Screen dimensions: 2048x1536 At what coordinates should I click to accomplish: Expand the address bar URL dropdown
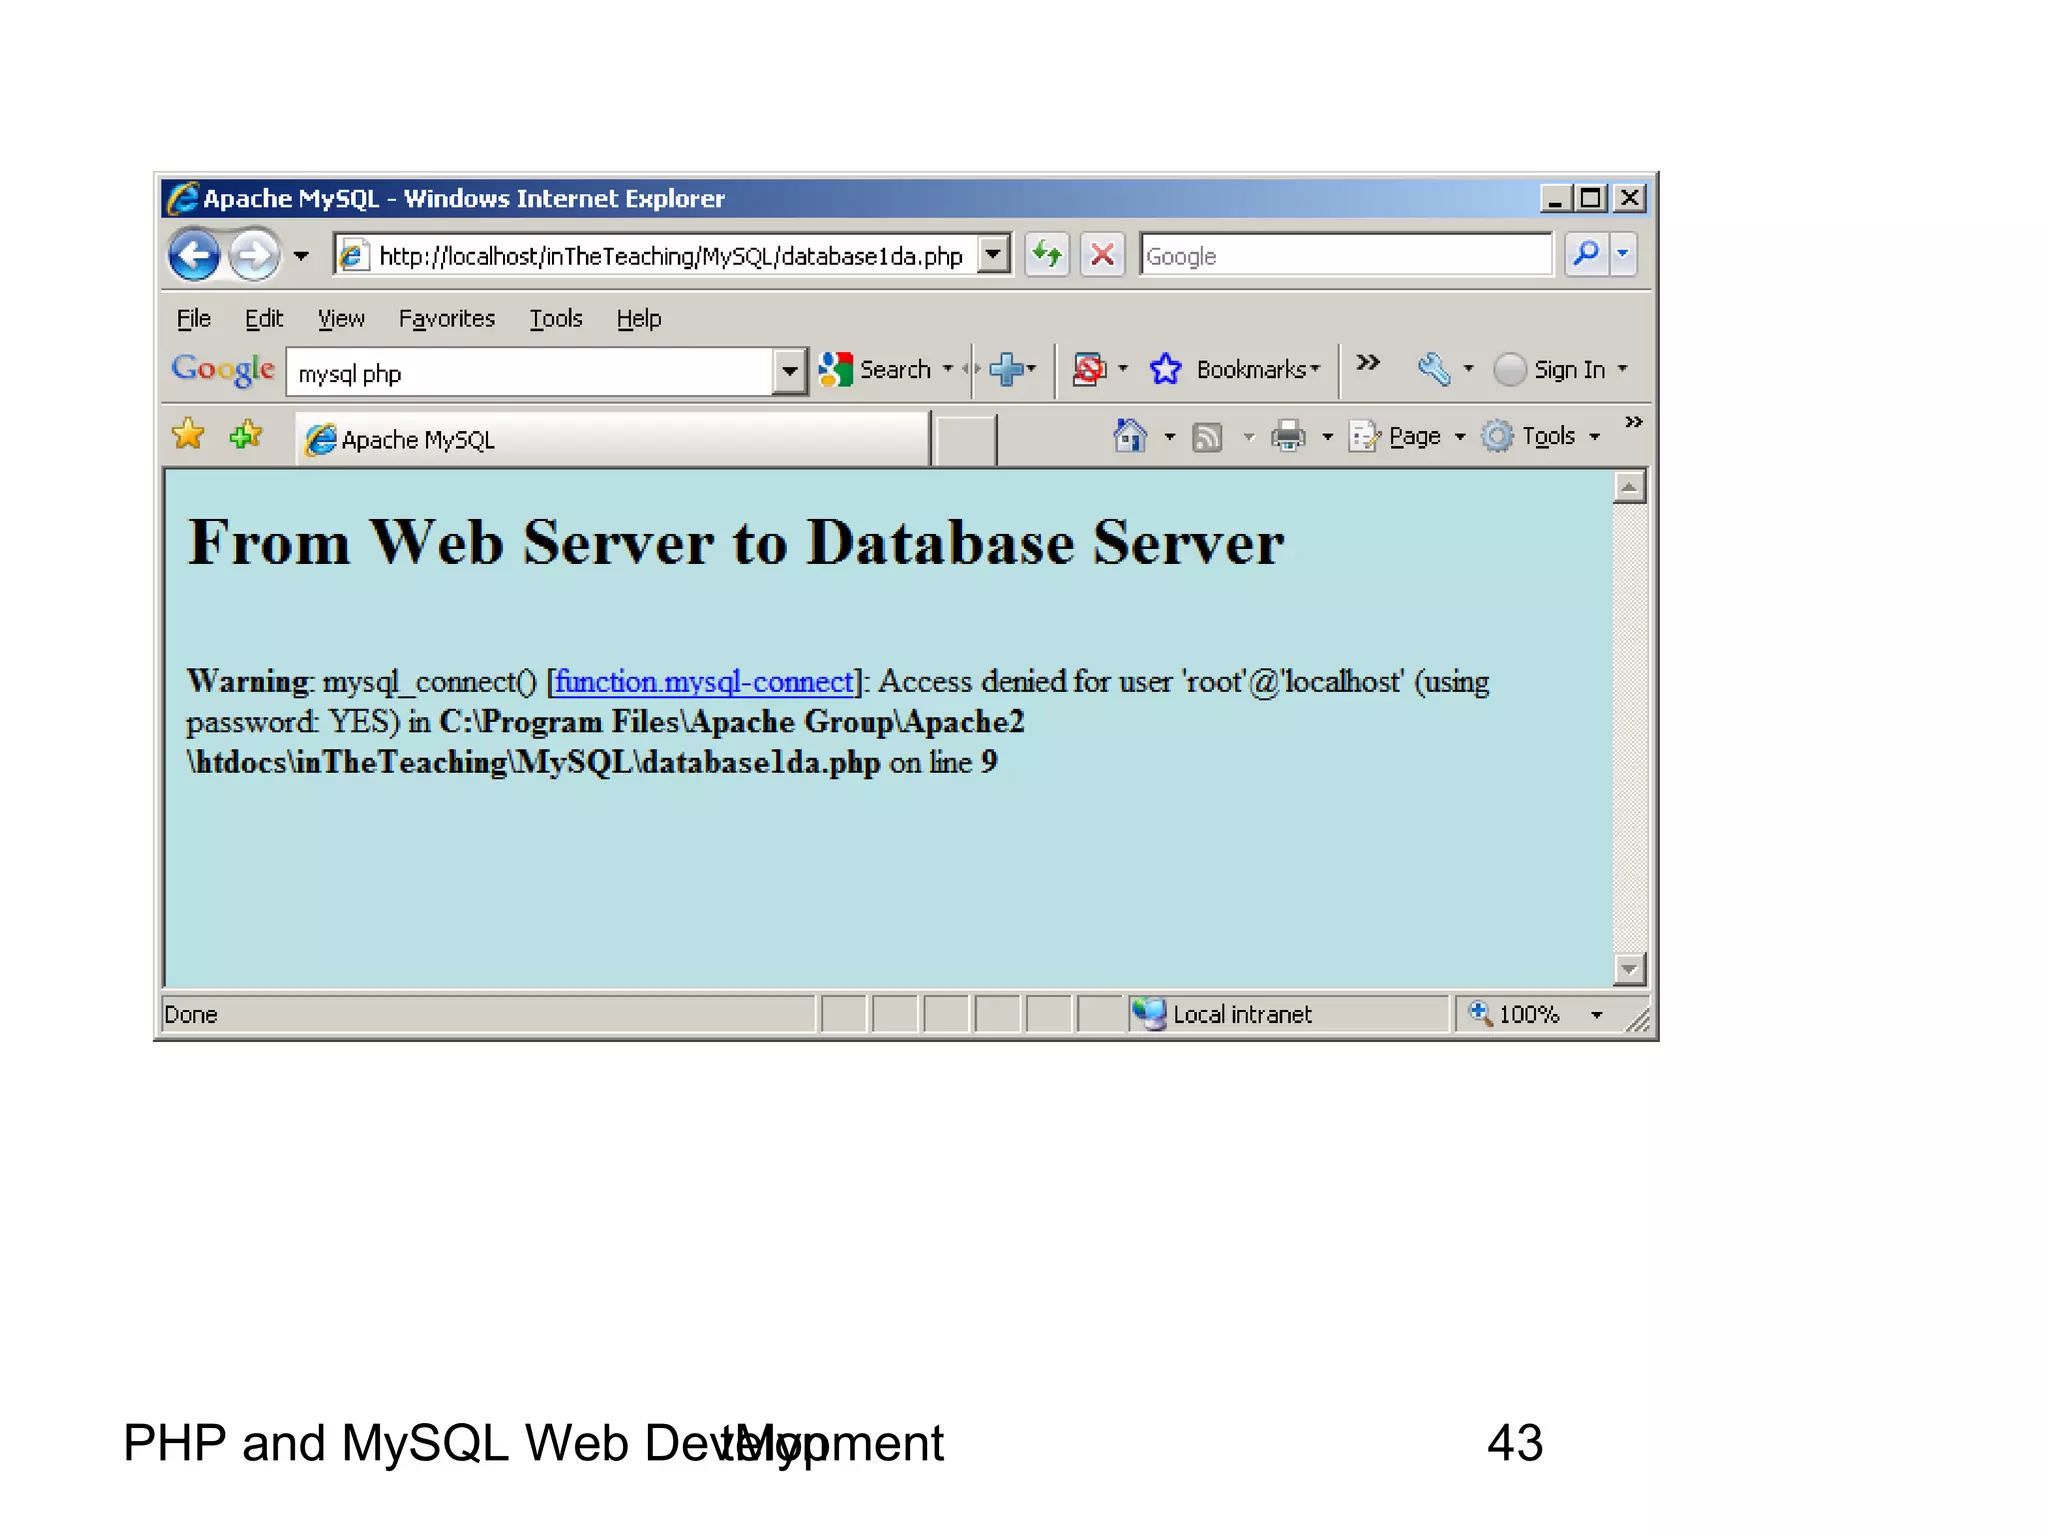click(992, 254)
